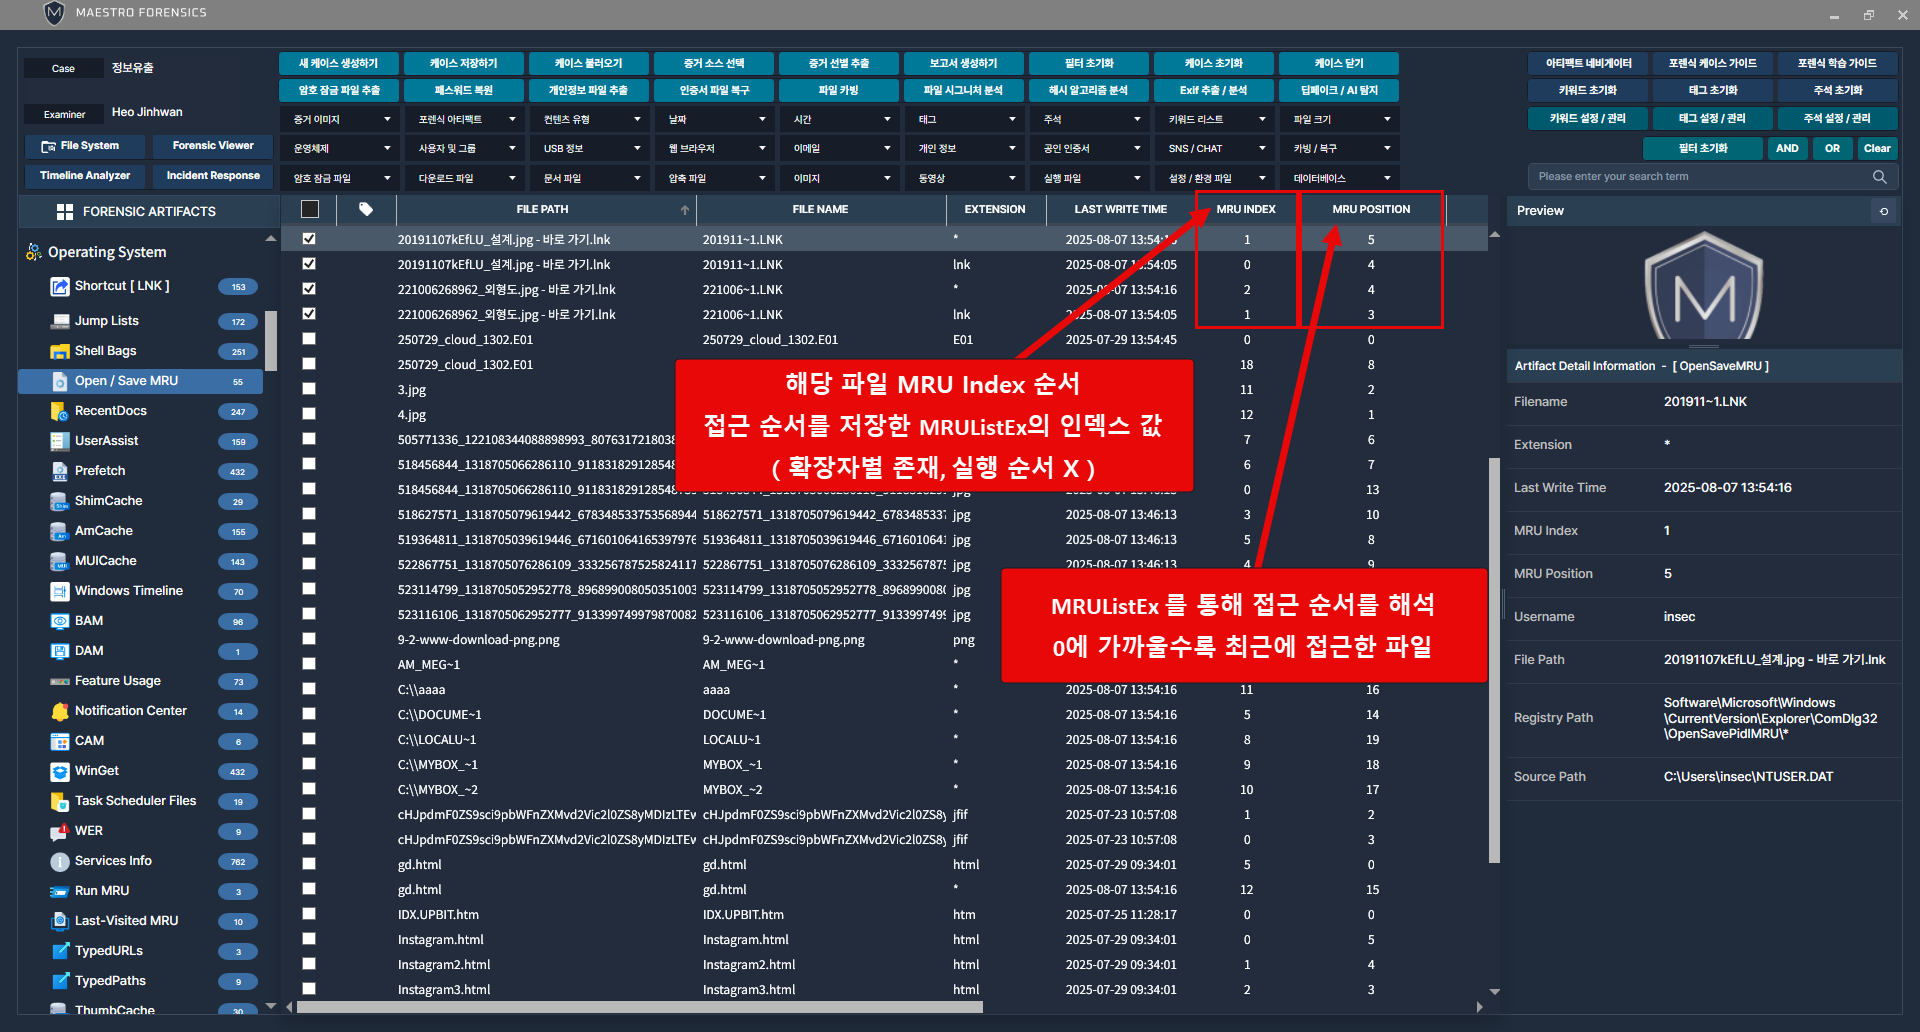The width and height of the screenshot is (1920, 1032).
Task: Click the keyword search input field
Action: coord(1700,177)
